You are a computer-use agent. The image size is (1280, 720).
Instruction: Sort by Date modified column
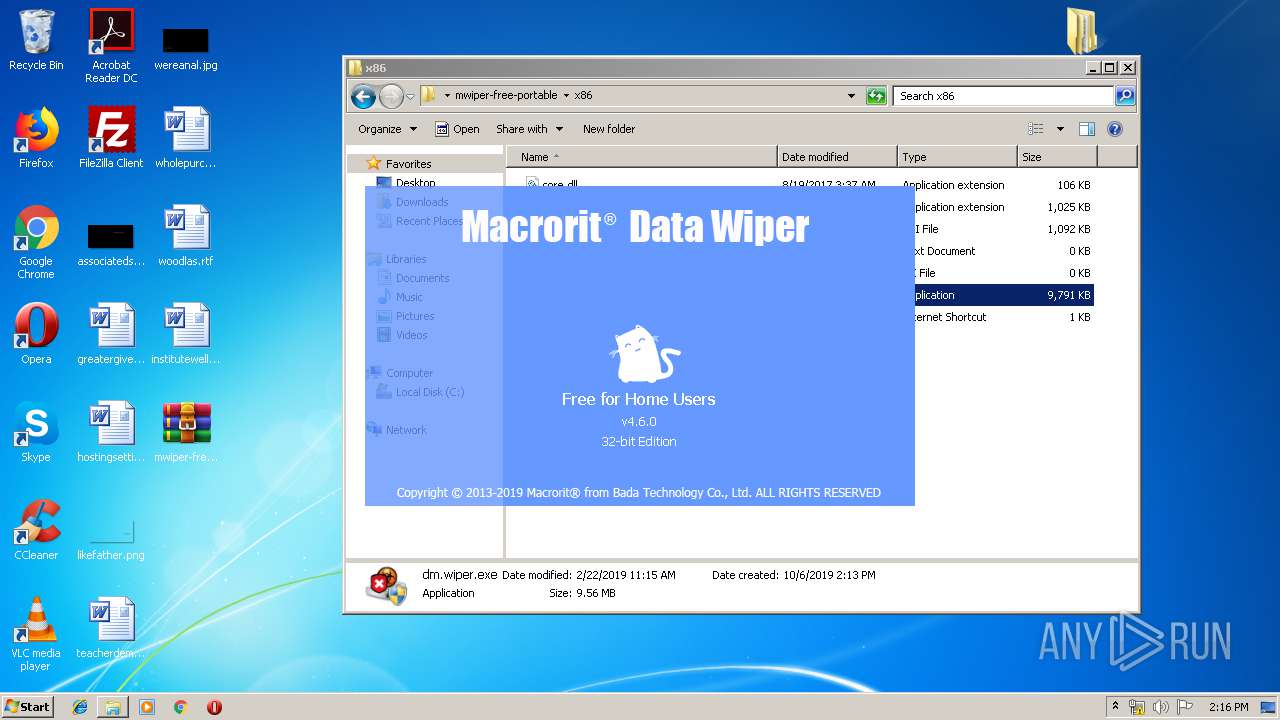[x=837, y=157]
